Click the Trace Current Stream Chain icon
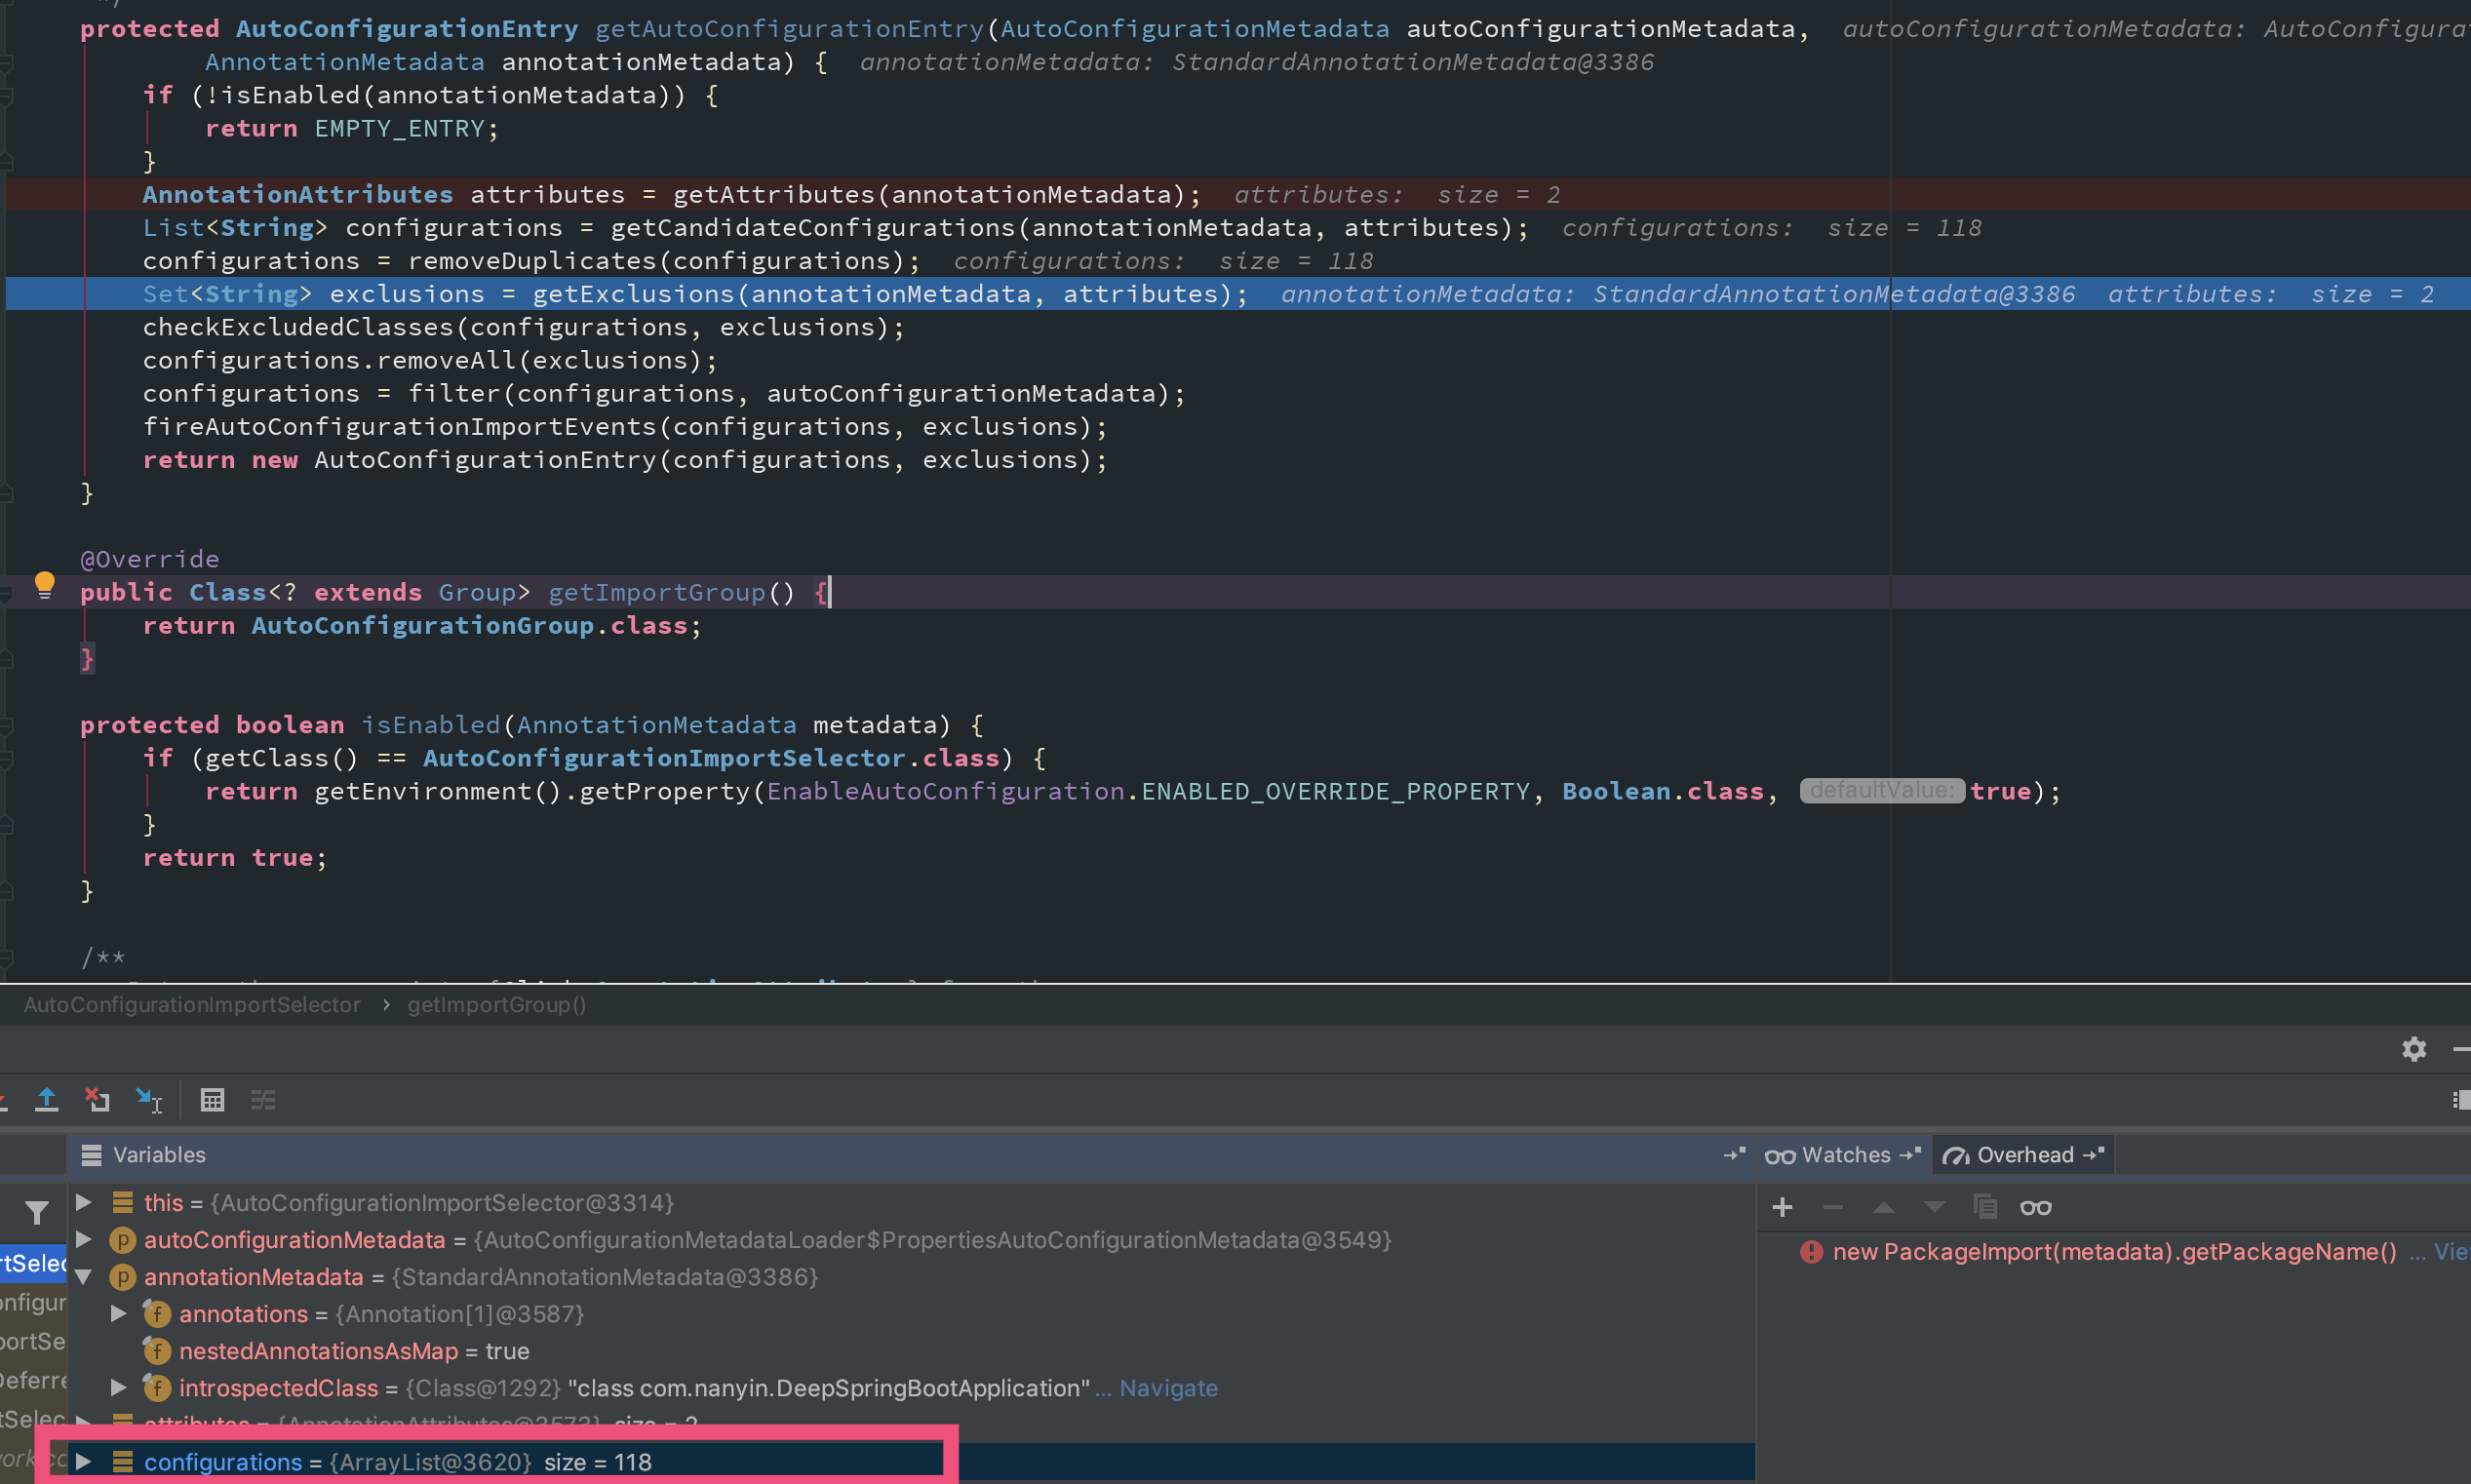 click(263, 1100)
